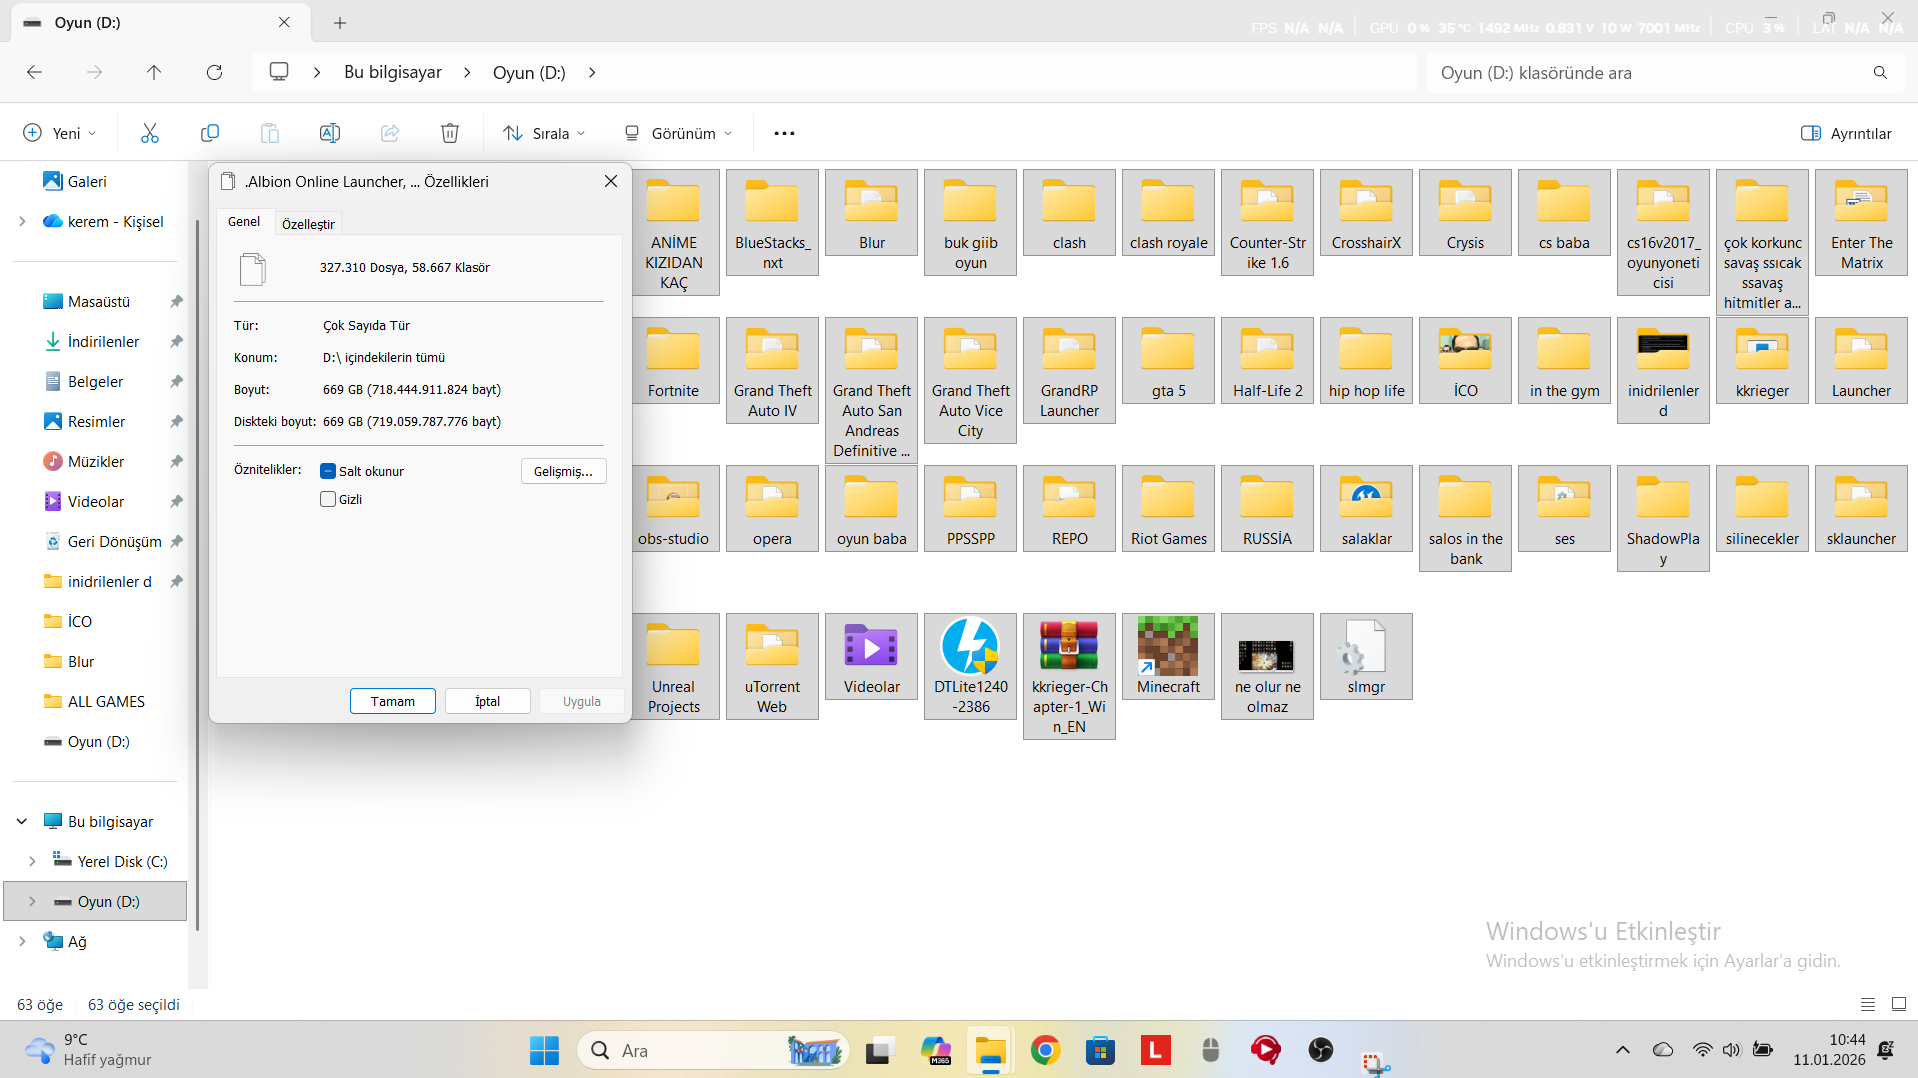1918x1078 pixels.
Task: Collapse the Bu bilgisayar tree node
Action: (x=22, y=821)
